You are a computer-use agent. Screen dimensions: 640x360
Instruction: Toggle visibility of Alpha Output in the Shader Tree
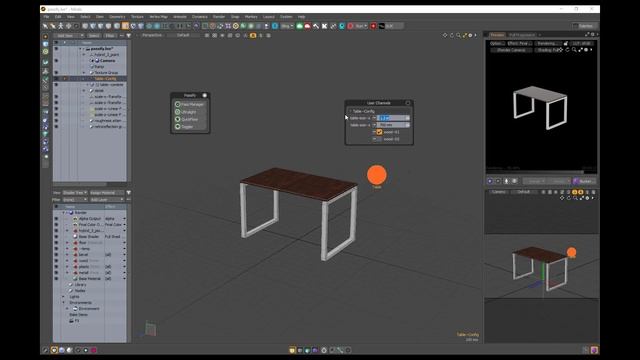coord(56,219)
